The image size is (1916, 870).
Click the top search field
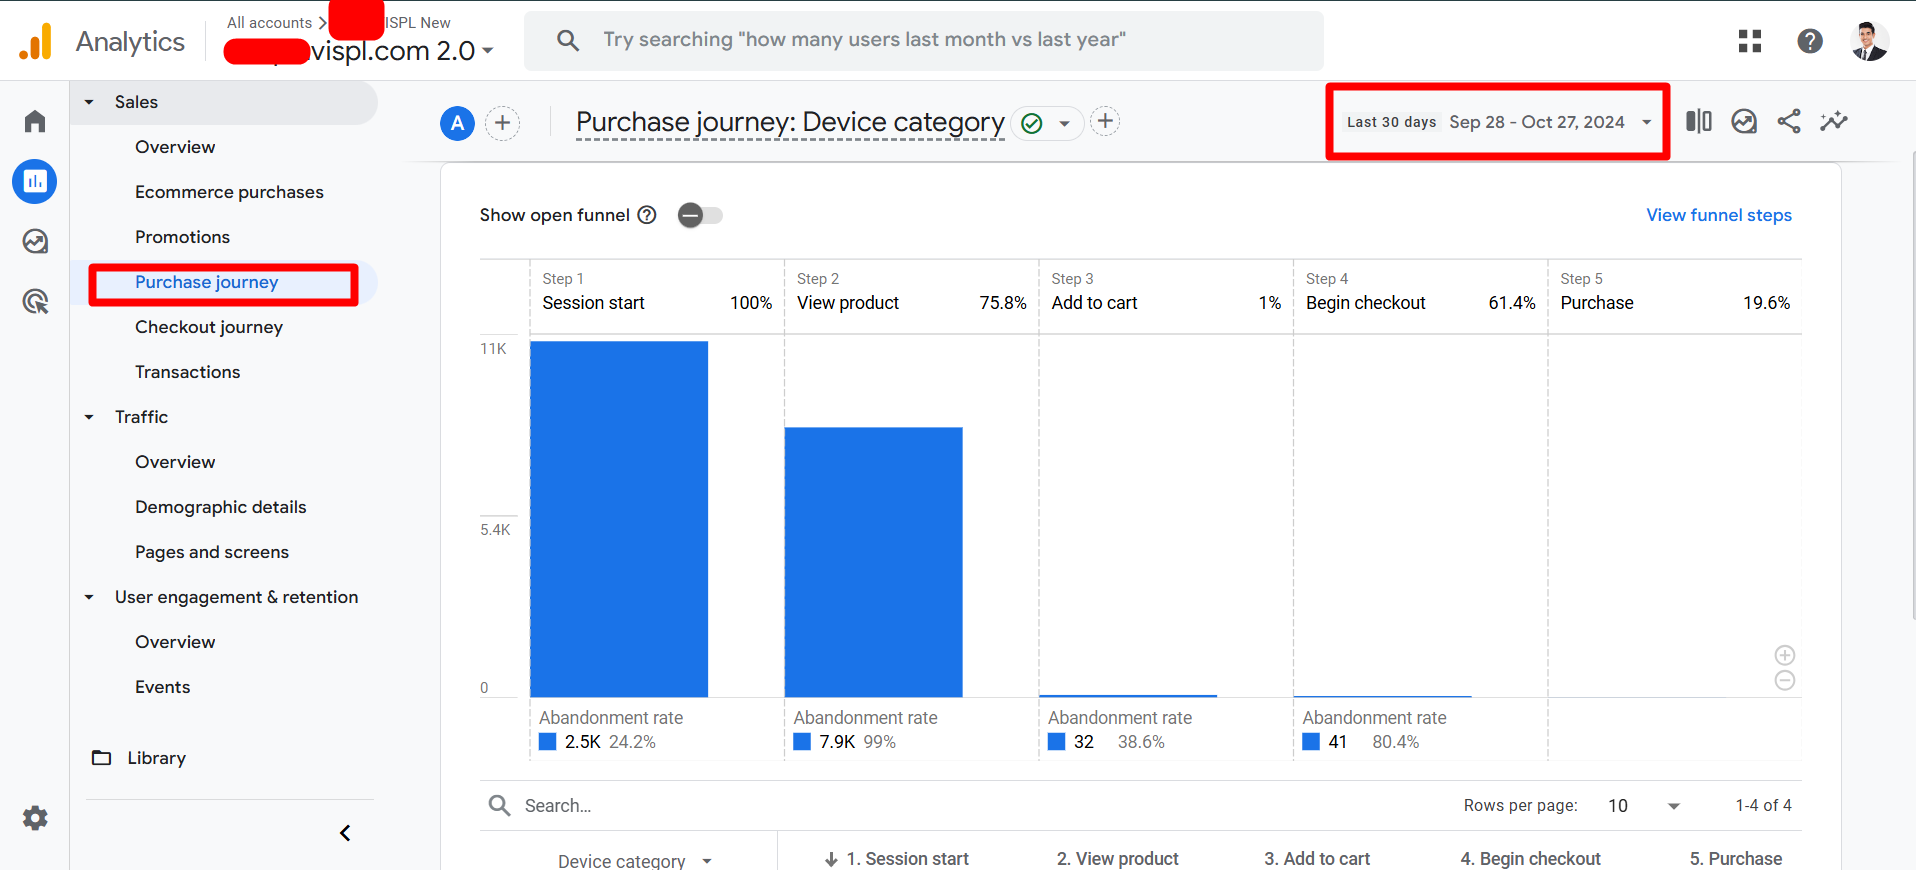coord(923,40)
